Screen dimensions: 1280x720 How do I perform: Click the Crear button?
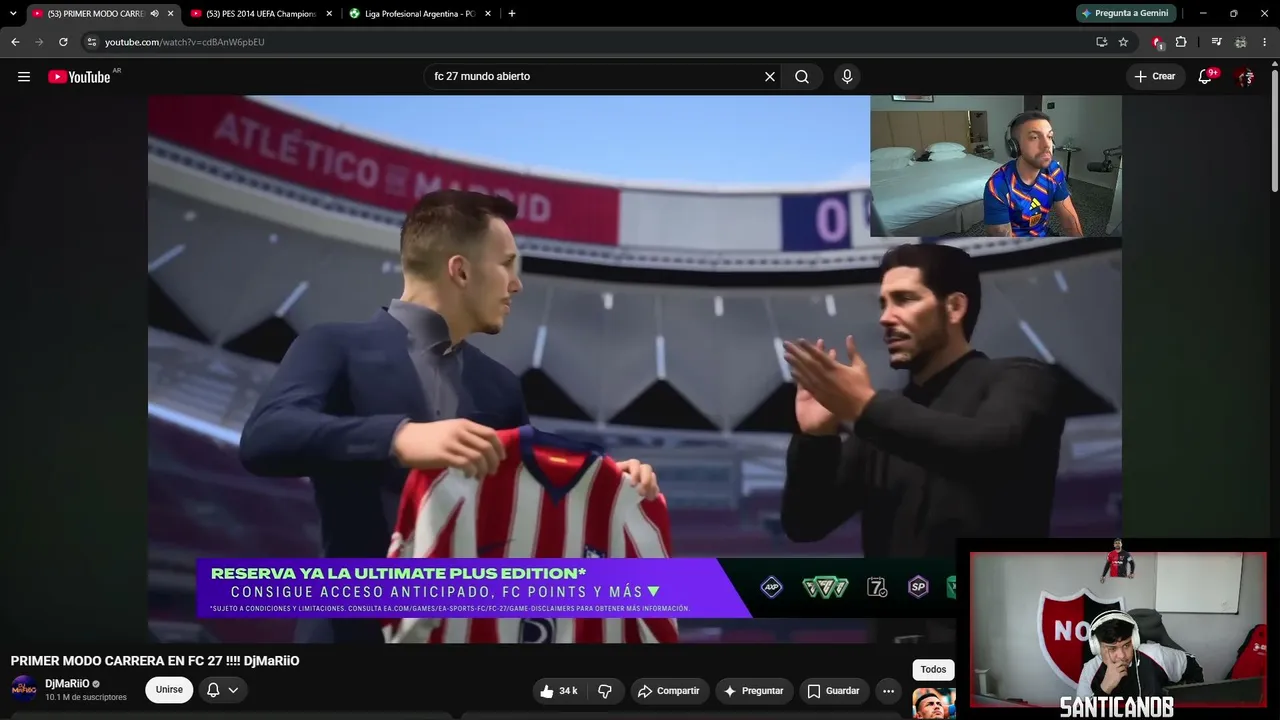pos(1155,77)
